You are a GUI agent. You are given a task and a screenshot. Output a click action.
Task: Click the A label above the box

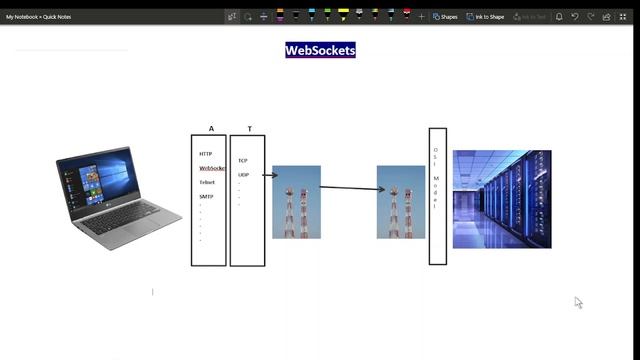pos(211,129)
